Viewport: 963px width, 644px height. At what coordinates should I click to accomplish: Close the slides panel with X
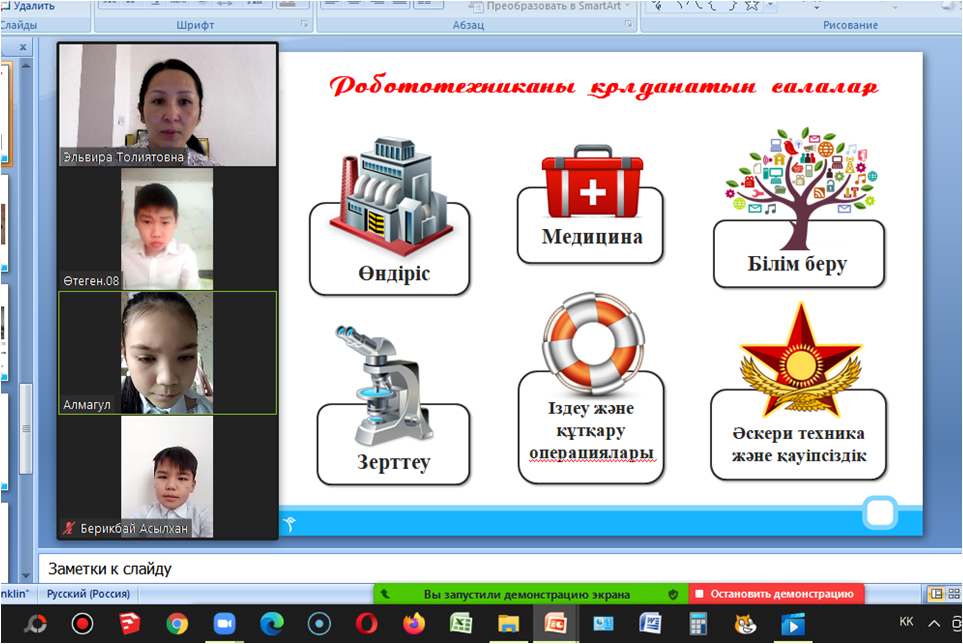coord(23,47)
